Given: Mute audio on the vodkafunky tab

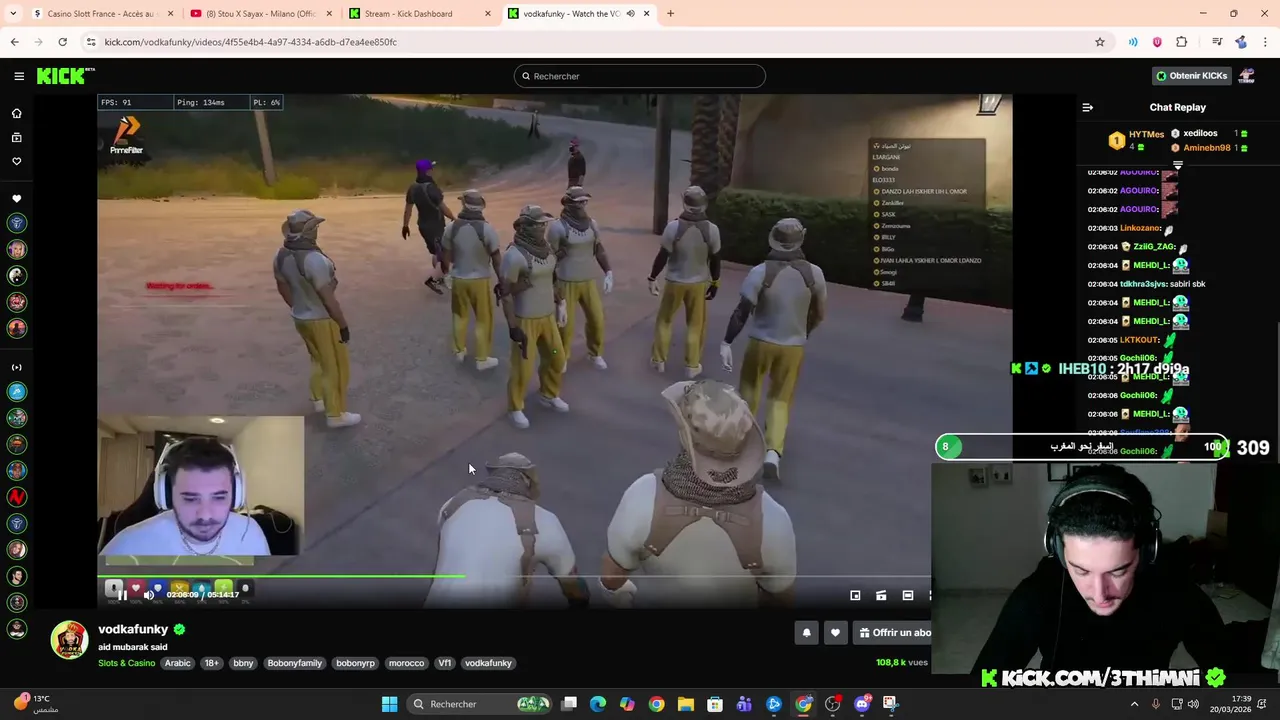Looking at the screenshot, I should coord(630,14).
